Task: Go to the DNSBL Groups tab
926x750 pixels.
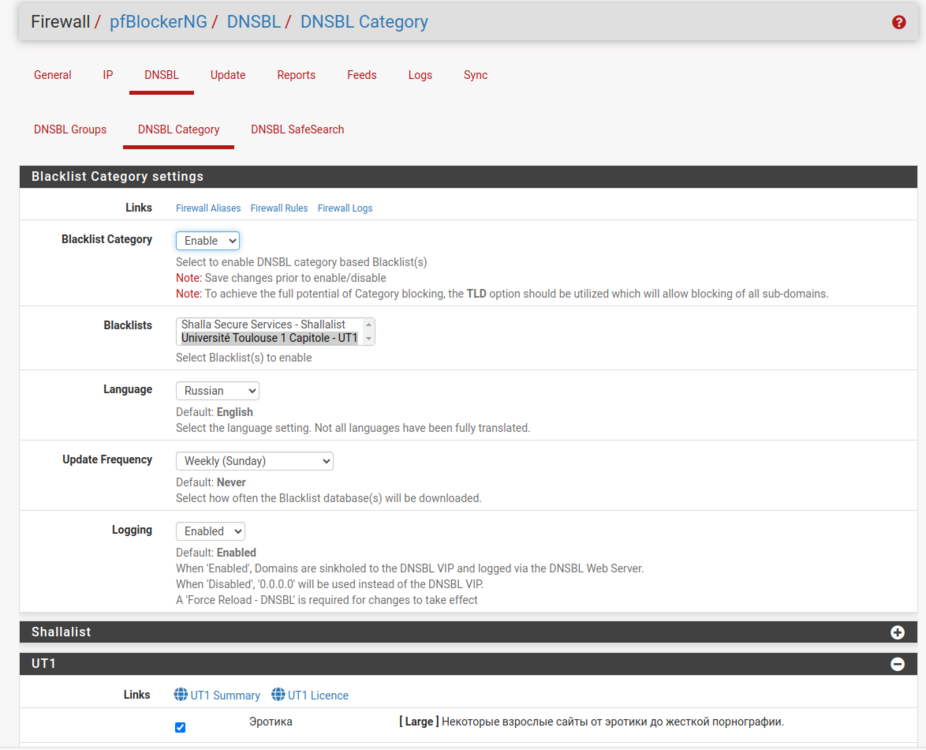Action: (70, 129)
